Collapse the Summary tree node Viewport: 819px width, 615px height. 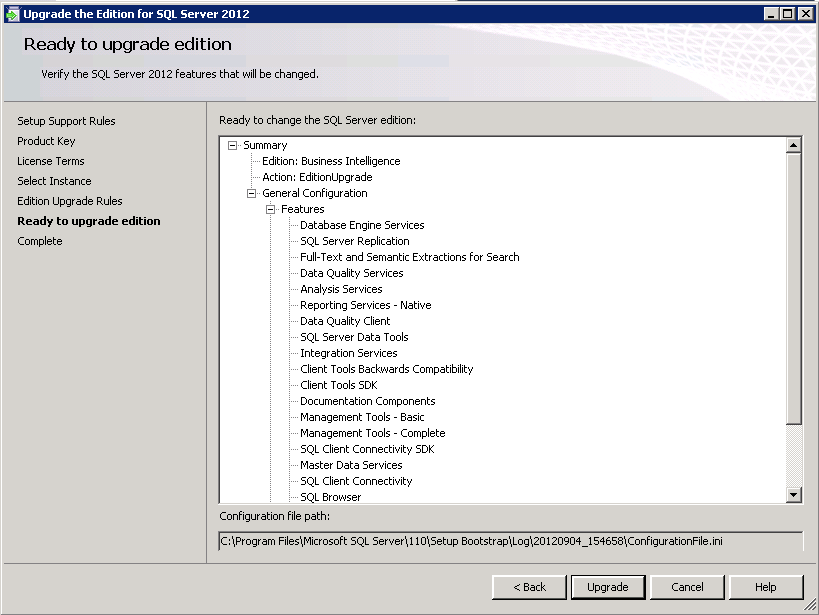click(x=232, y=146)
